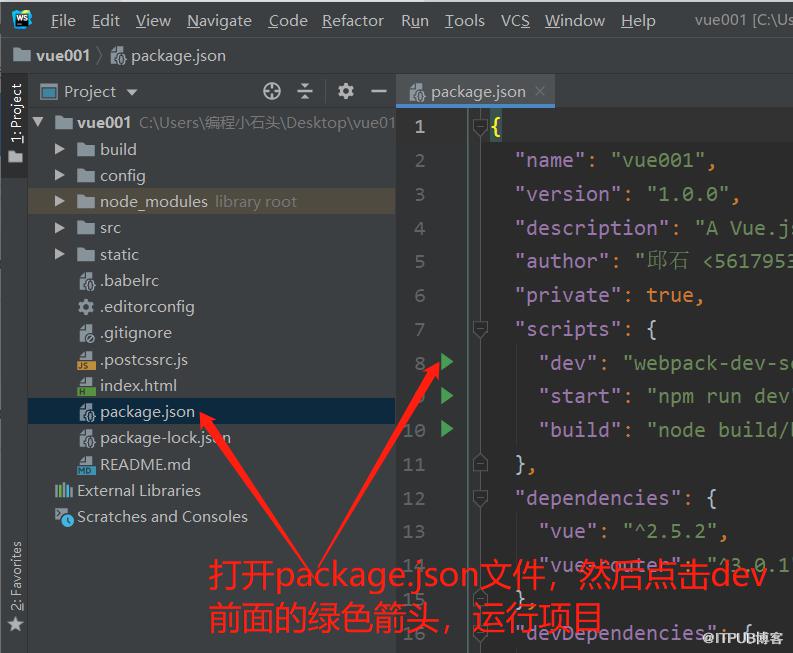The height and width of the screenshot is (653, 793).
Task: Select the index.html file
Action: (211, 385)
